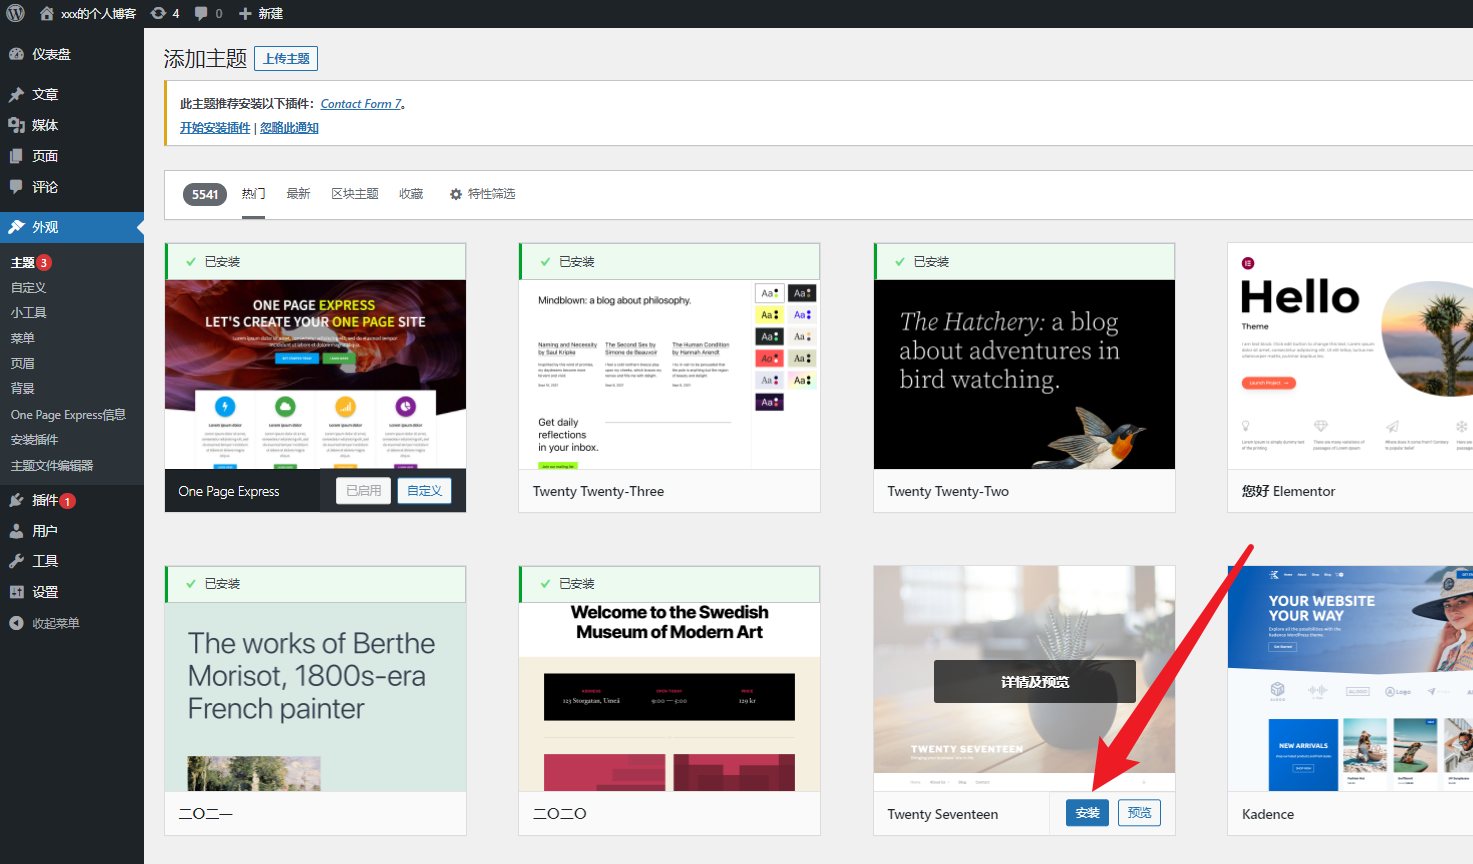Image resolution: width=1473 pixels, height=864 pixels.
Task: Install the Twenty Seventeen theme
Action: 1087,813
